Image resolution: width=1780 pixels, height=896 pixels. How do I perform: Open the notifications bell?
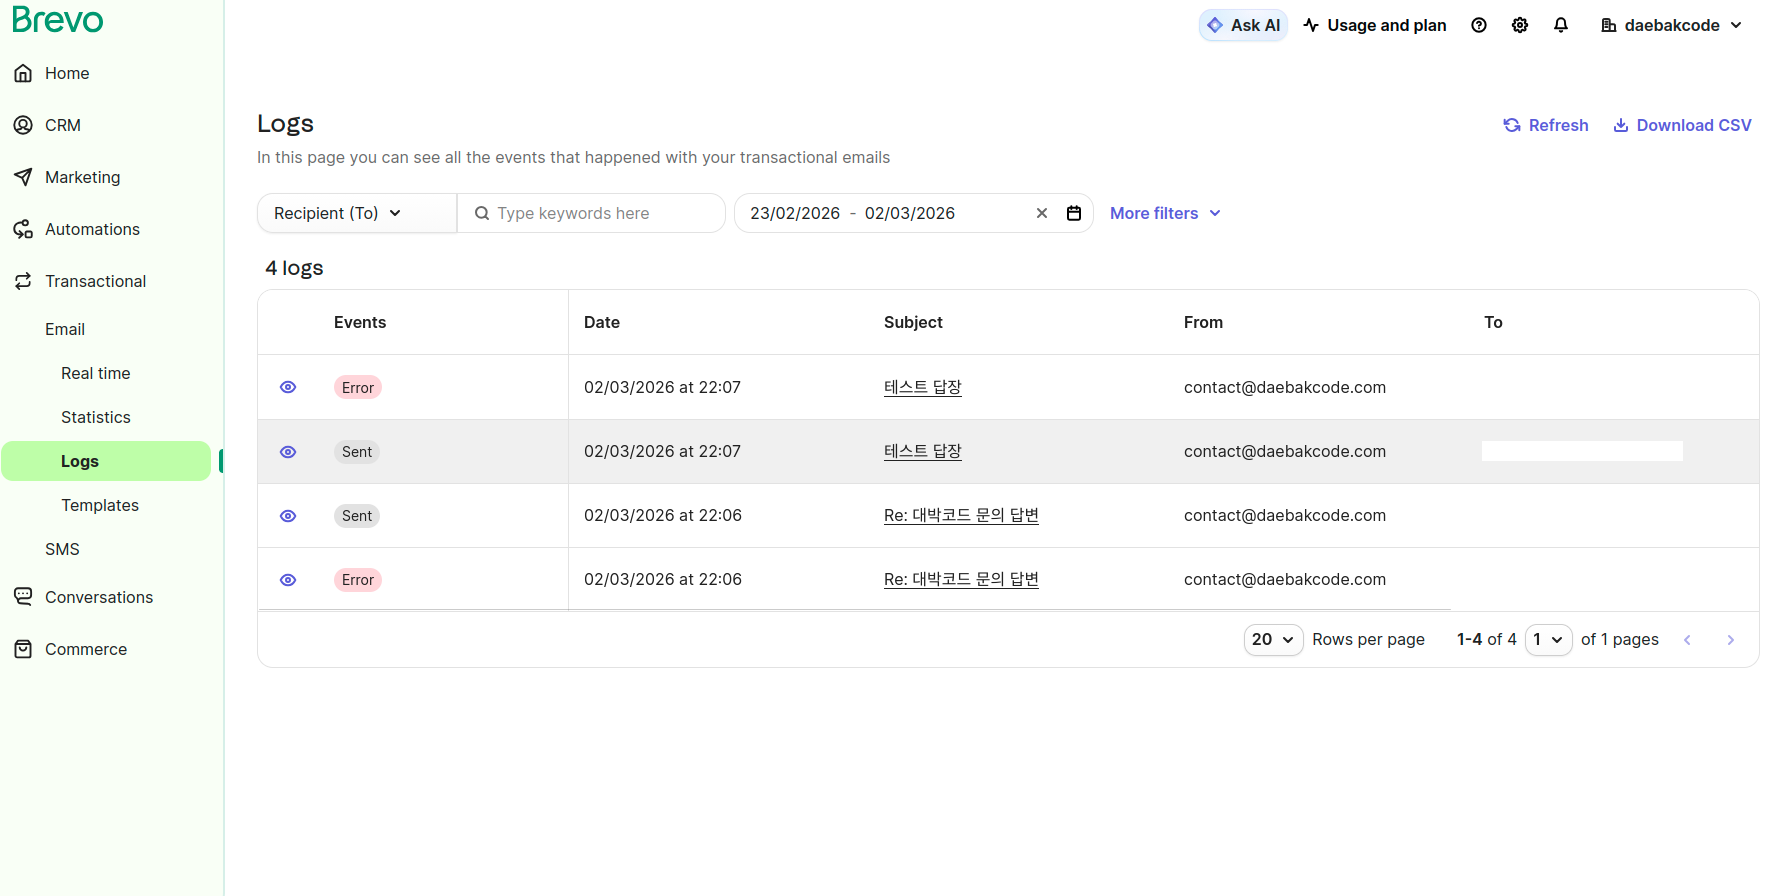coord(1561,25)
